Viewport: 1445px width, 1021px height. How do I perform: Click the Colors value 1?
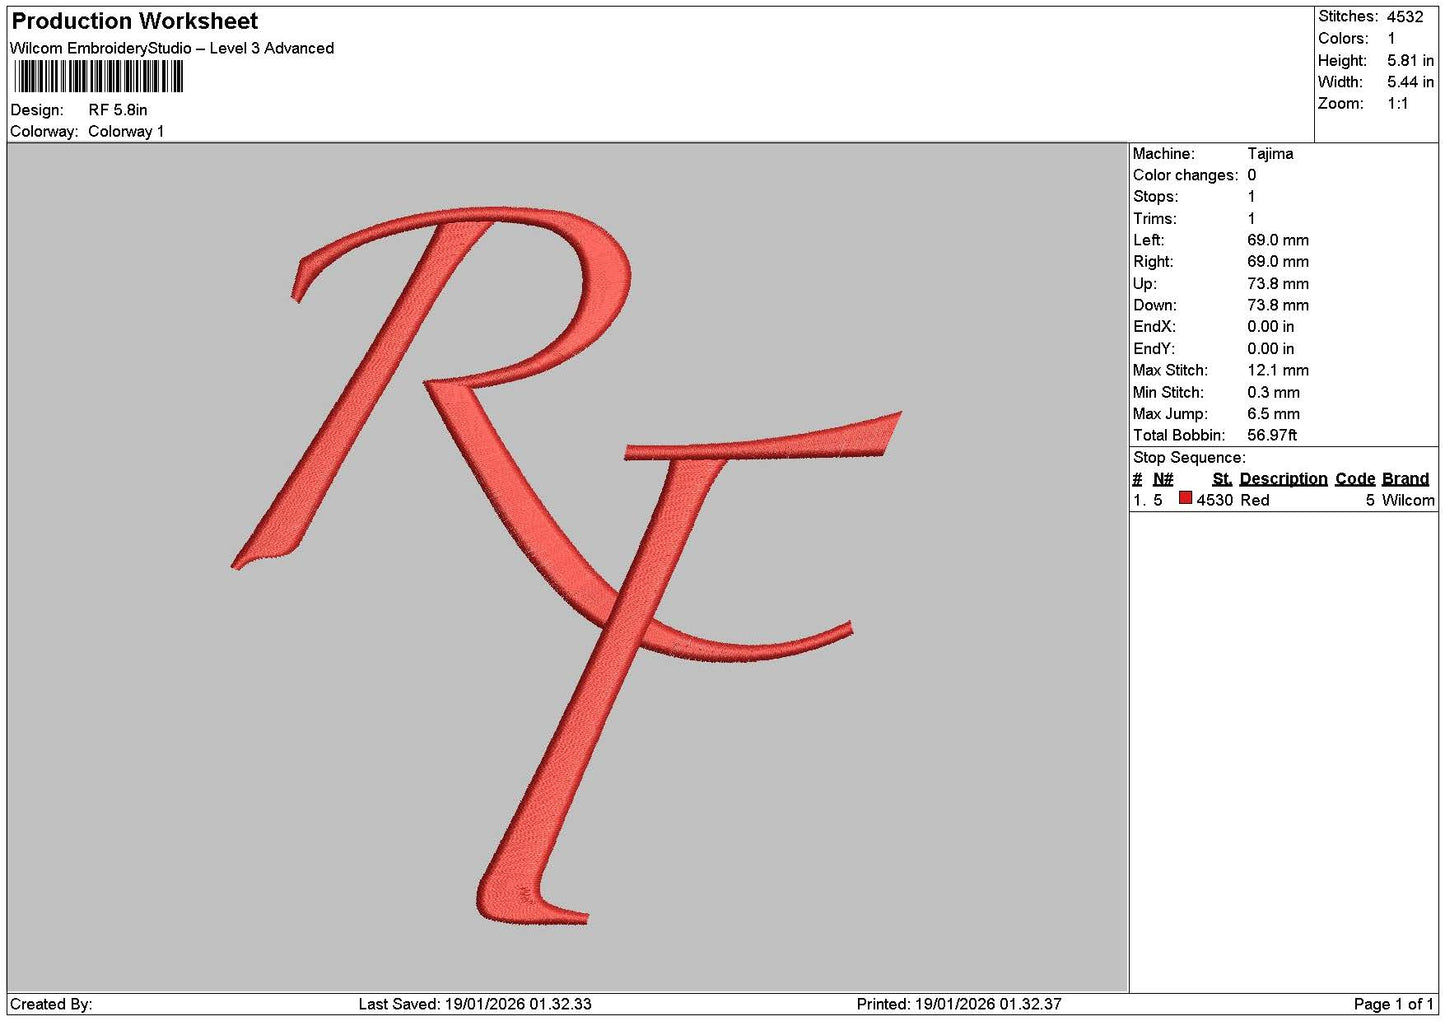(x=1391, y=38)
